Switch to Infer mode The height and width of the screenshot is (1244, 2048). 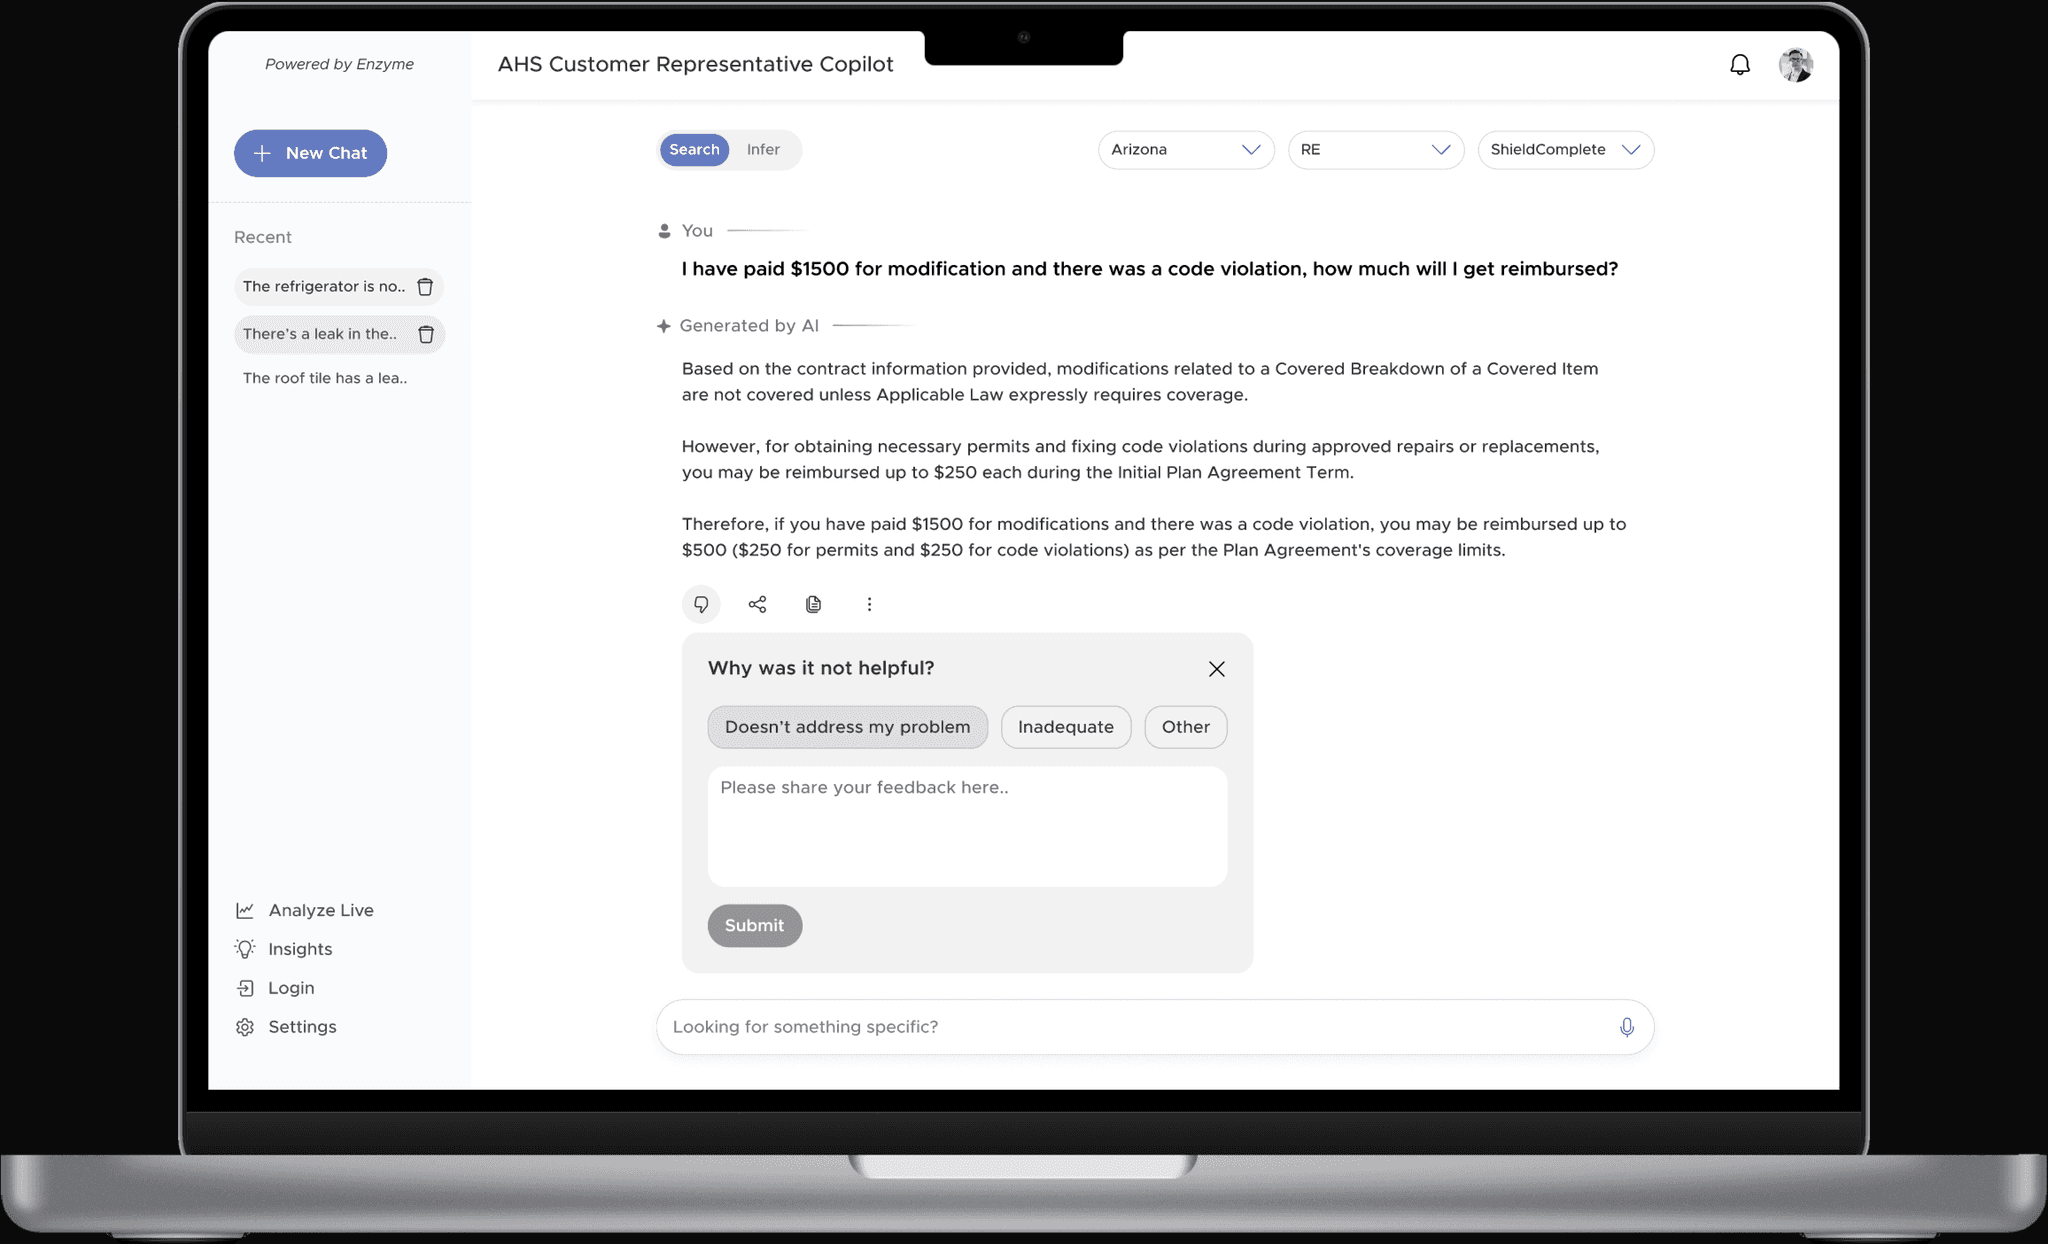pos(763,149)
